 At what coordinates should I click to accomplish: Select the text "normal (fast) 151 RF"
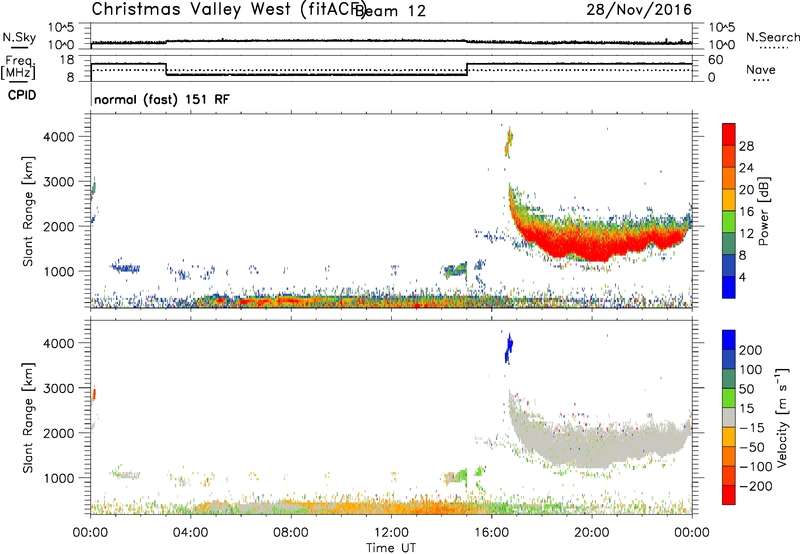162,99
